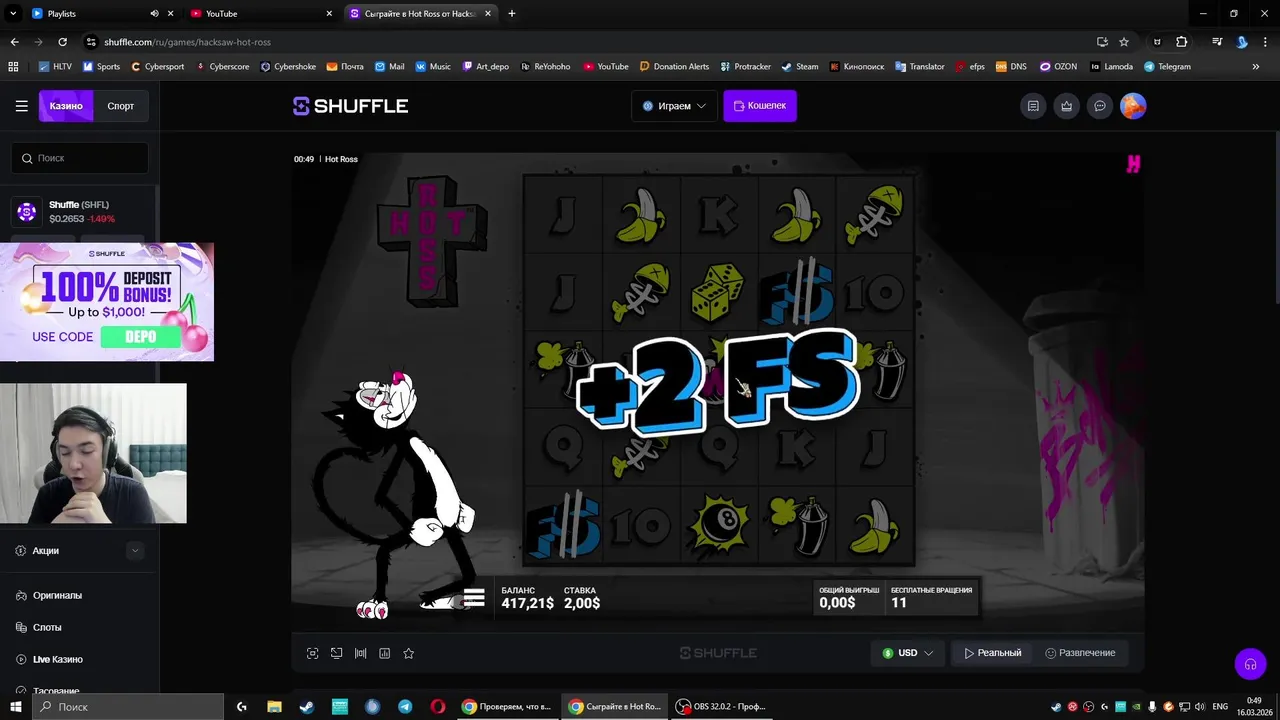Open the Shuffle hamburger sidebar menu
Image resolution: width=1280 pixels, height=720 pixels.
(21, 106)
